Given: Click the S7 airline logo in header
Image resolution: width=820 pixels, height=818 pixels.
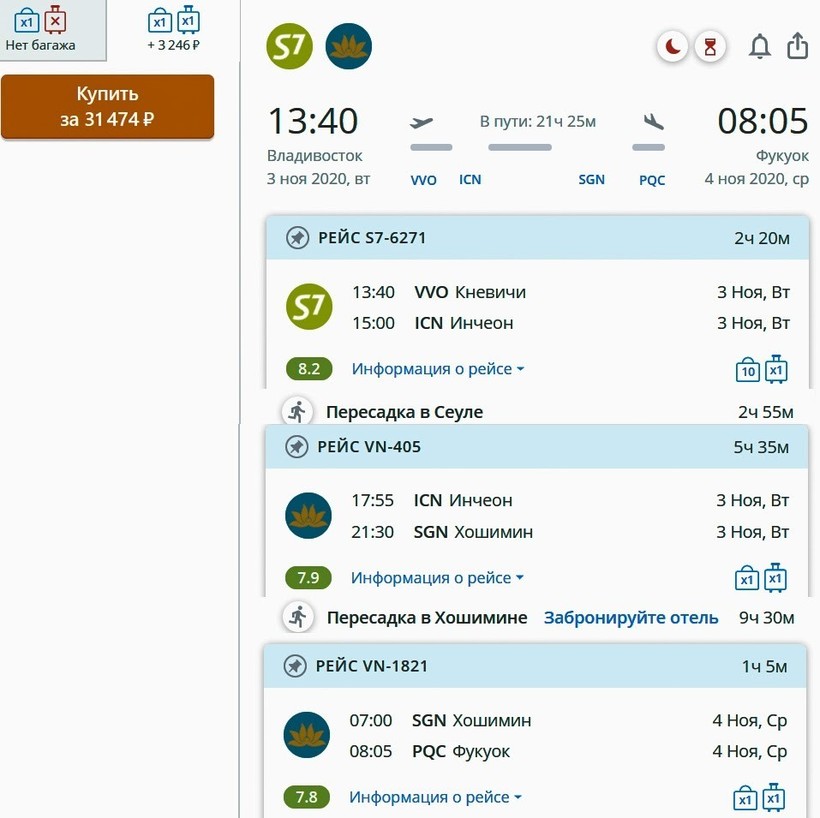Looking at the screenshot, I should tap(290, 46).
